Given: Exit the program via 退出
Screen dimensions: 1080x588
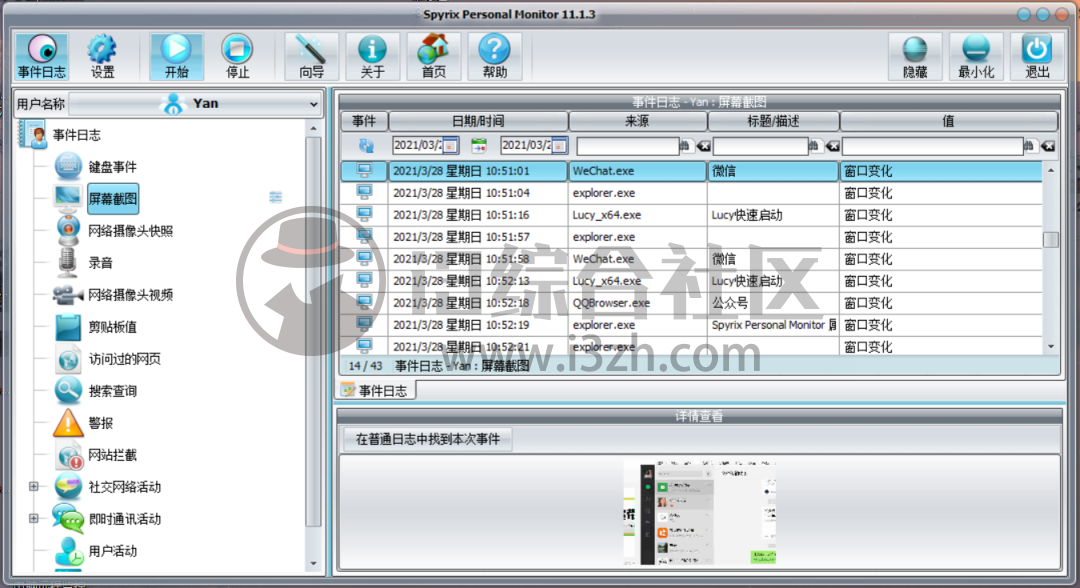Looking at the screenshot, I should [x=1037, y=56].
